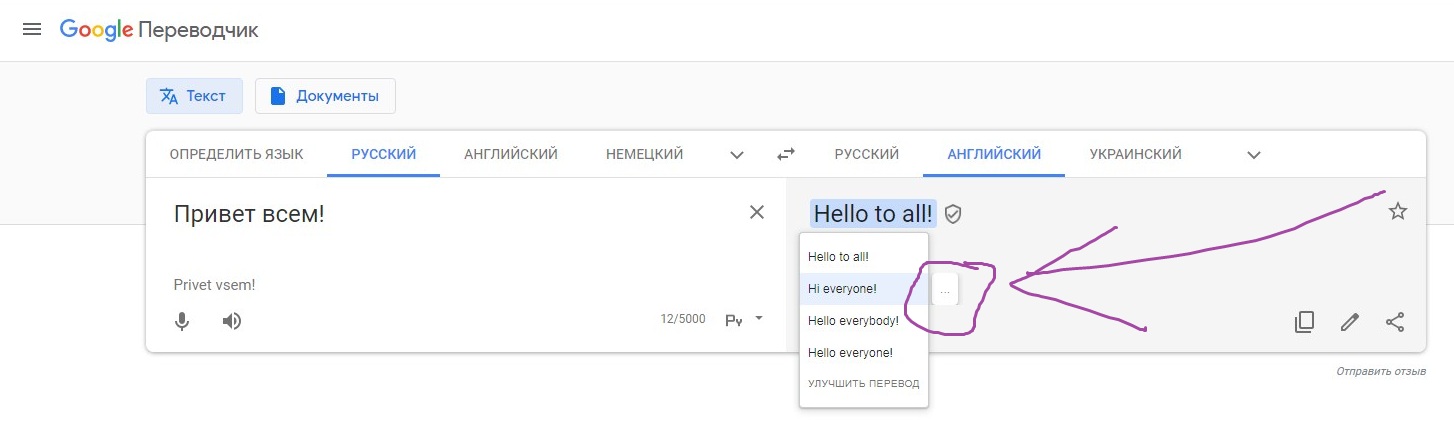The height and width of the screenshot is (432, 1454).
Task: Start voice input with microphone icon
Action: (182, 321)
